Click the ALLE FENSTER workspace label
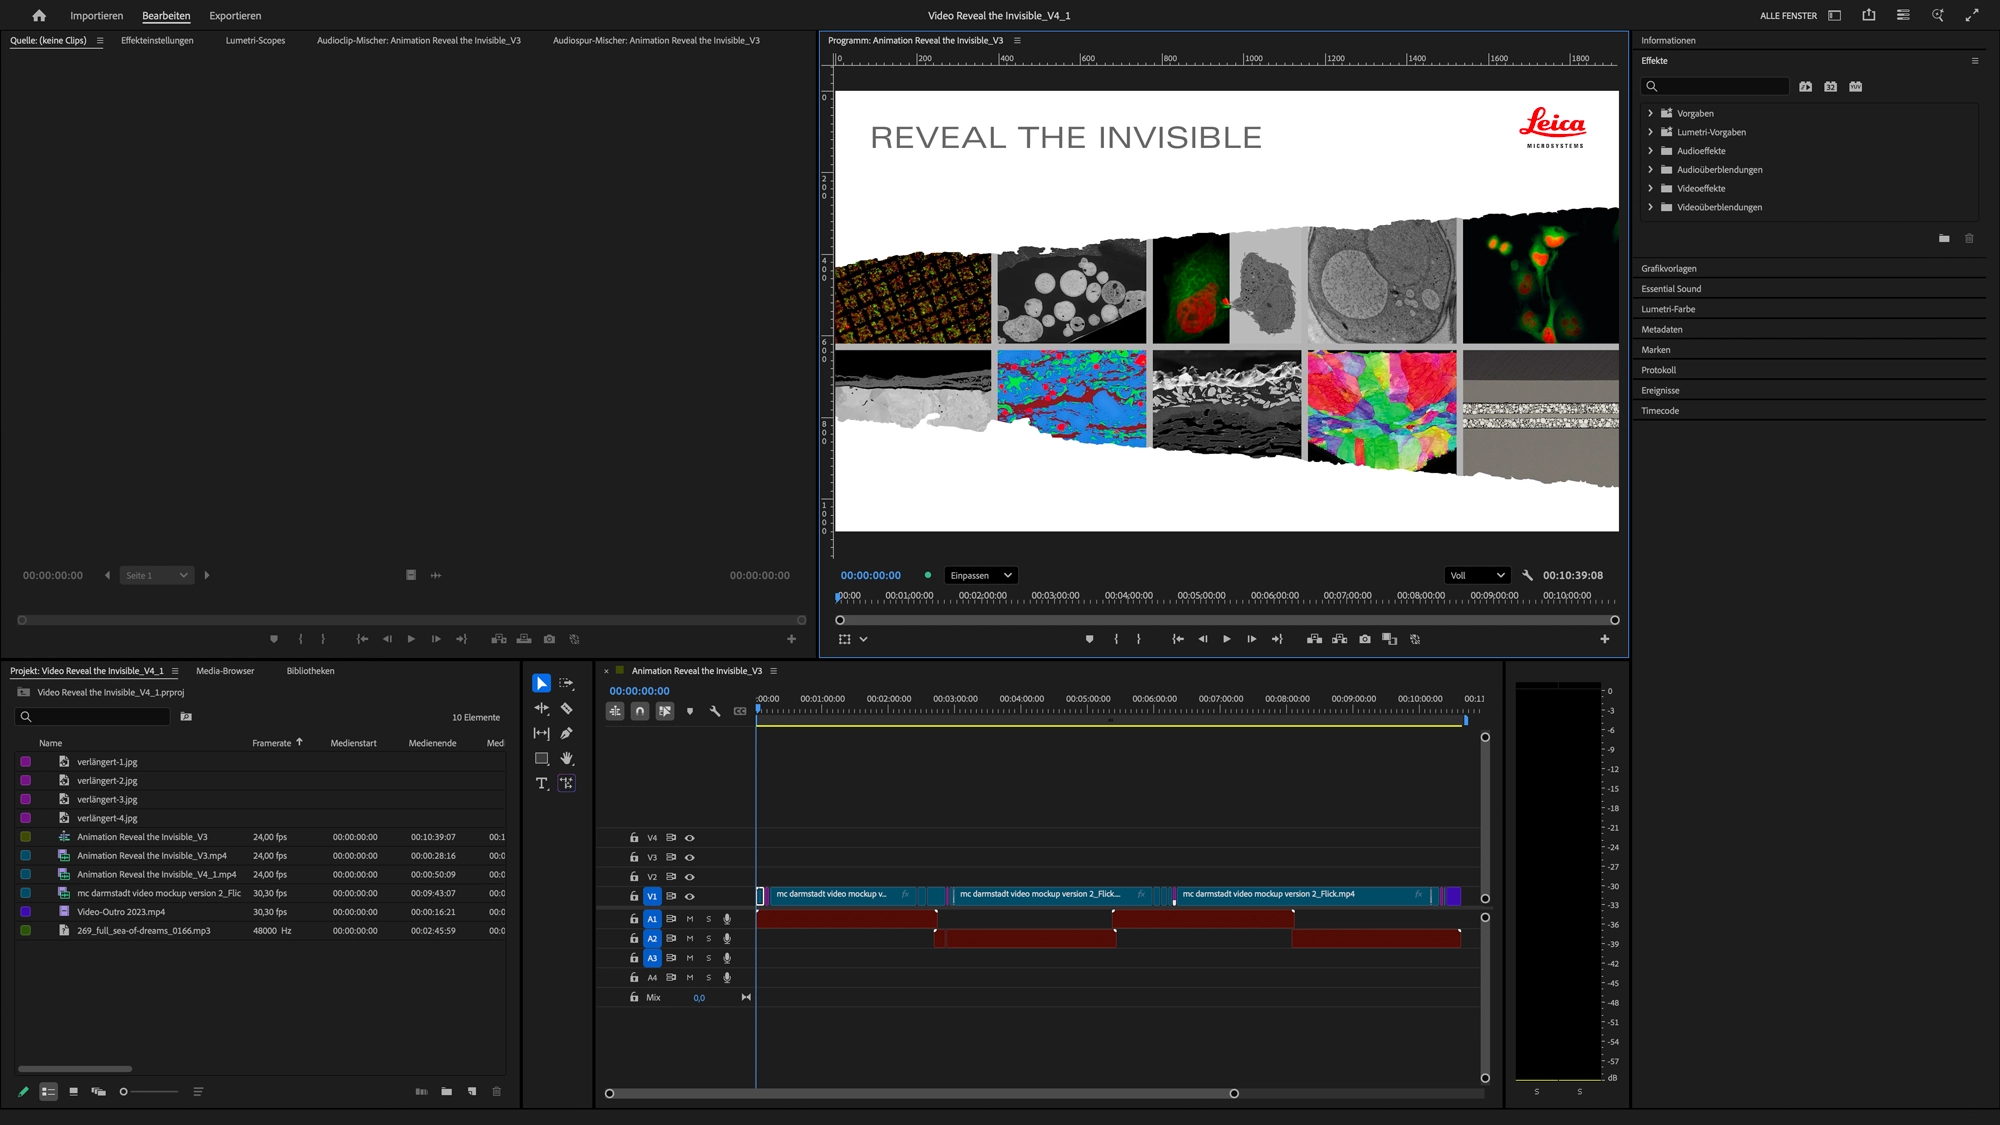2000x1125 pixels. (1788, 15)
